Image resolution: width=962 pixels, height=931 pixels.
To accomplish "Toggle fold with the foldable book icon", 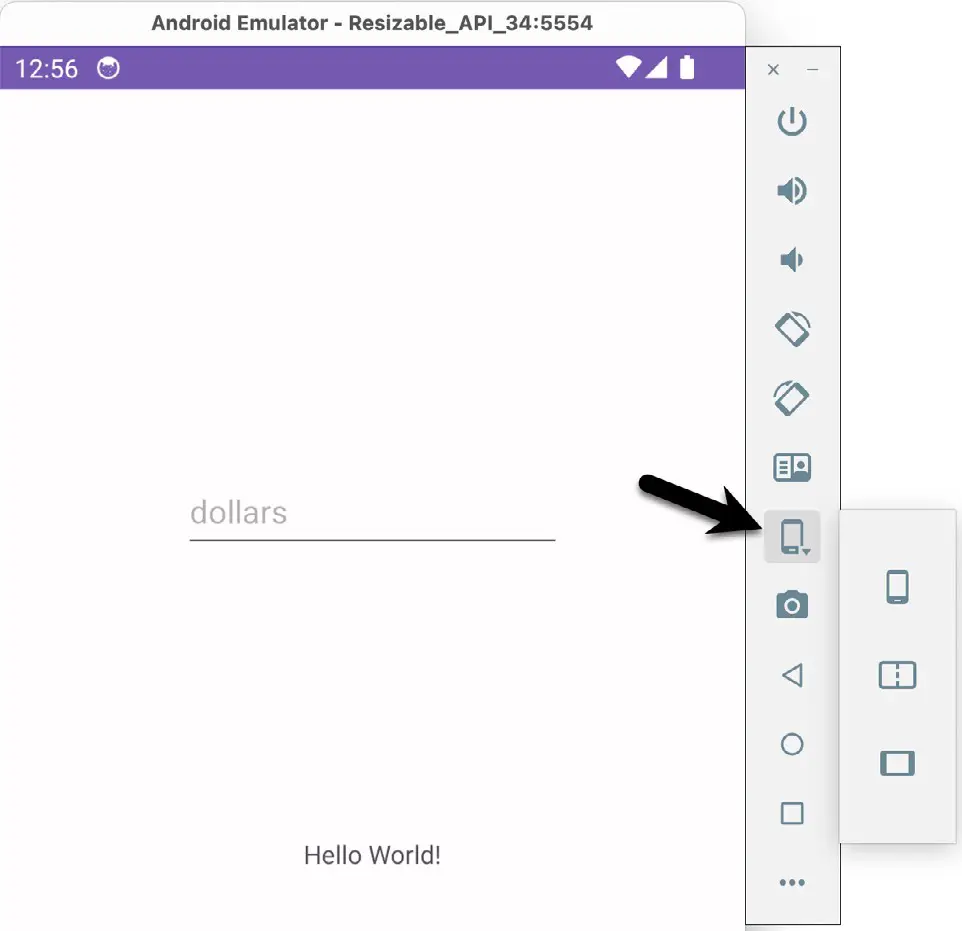I will [791, 468].
